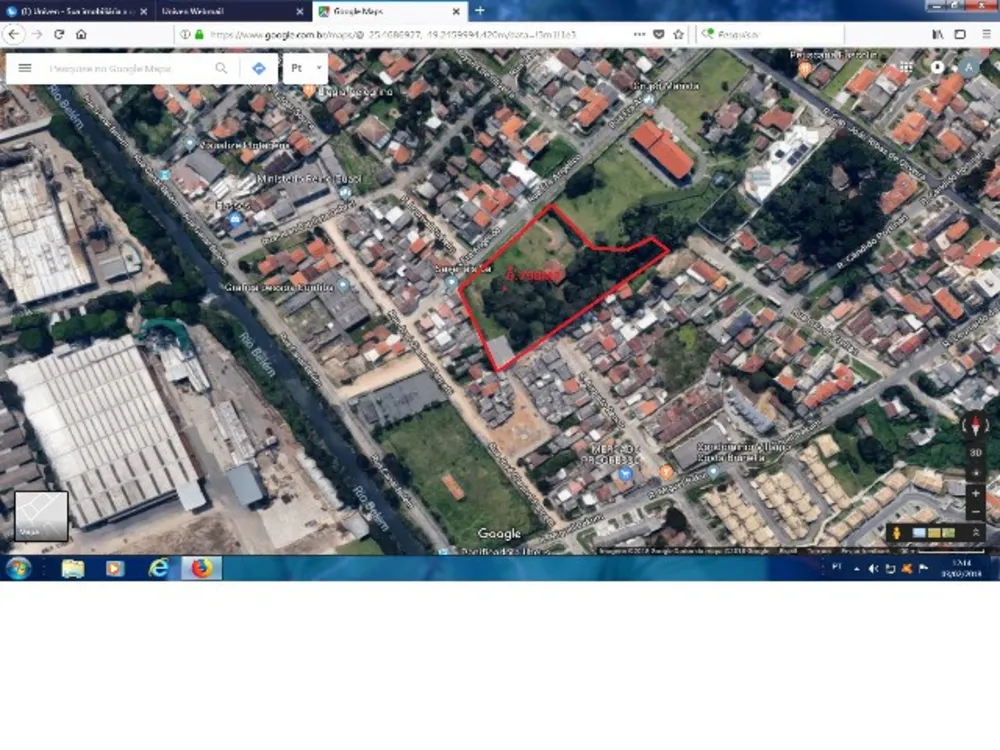Zoom in with the plus button
The height and width of the screenshot is (750, 1000).
[975, 494]
